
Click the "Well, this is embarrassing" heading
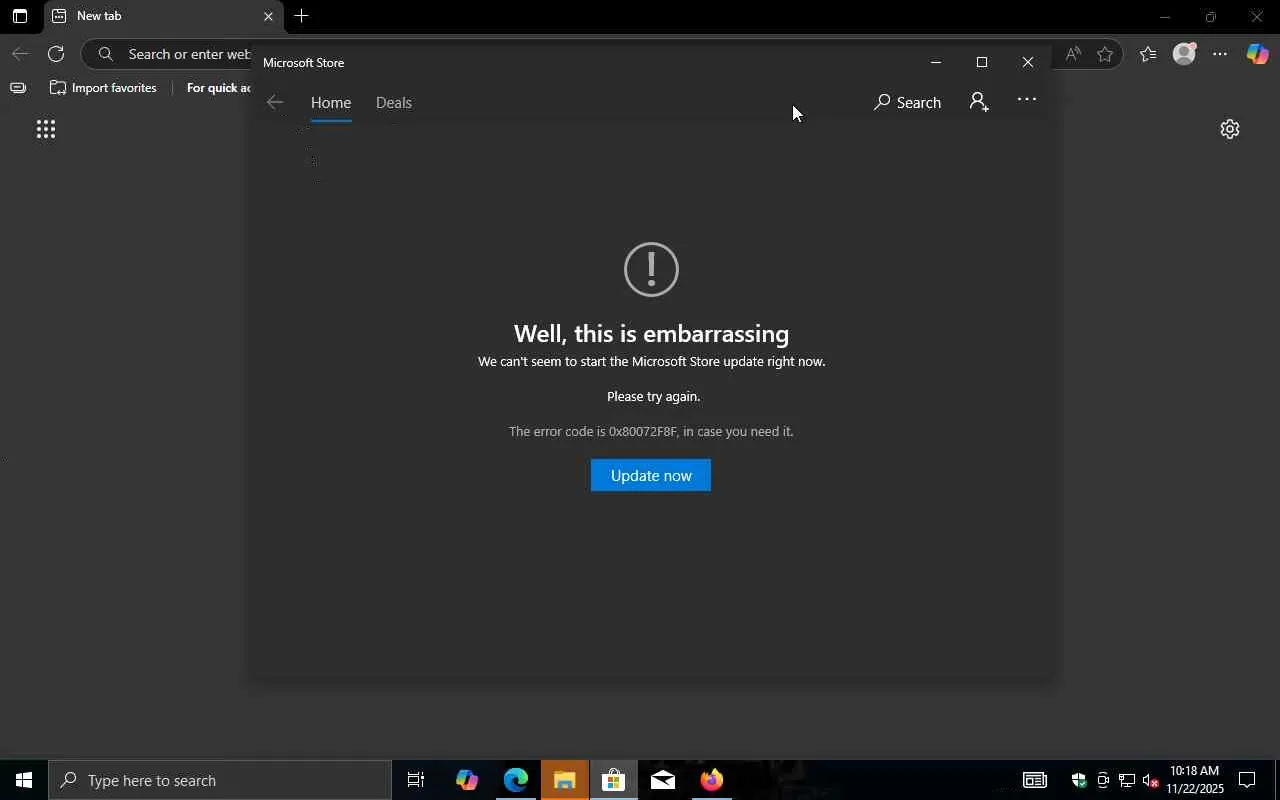pos(651,333)
